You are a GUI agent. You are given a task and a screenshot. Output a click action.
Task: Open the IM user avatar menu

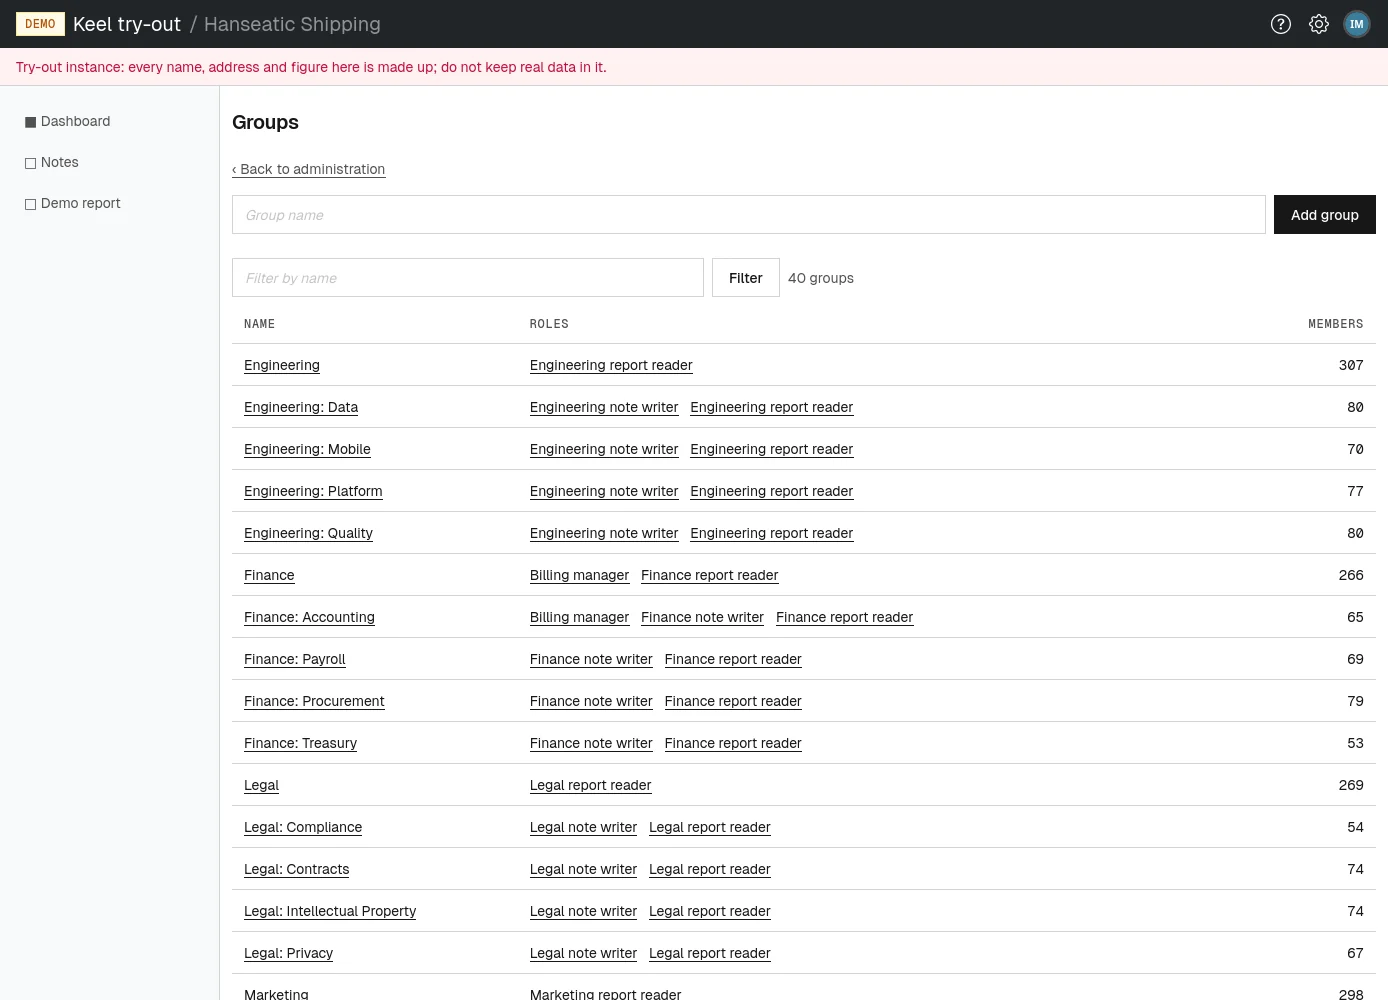click(1357, 24)
